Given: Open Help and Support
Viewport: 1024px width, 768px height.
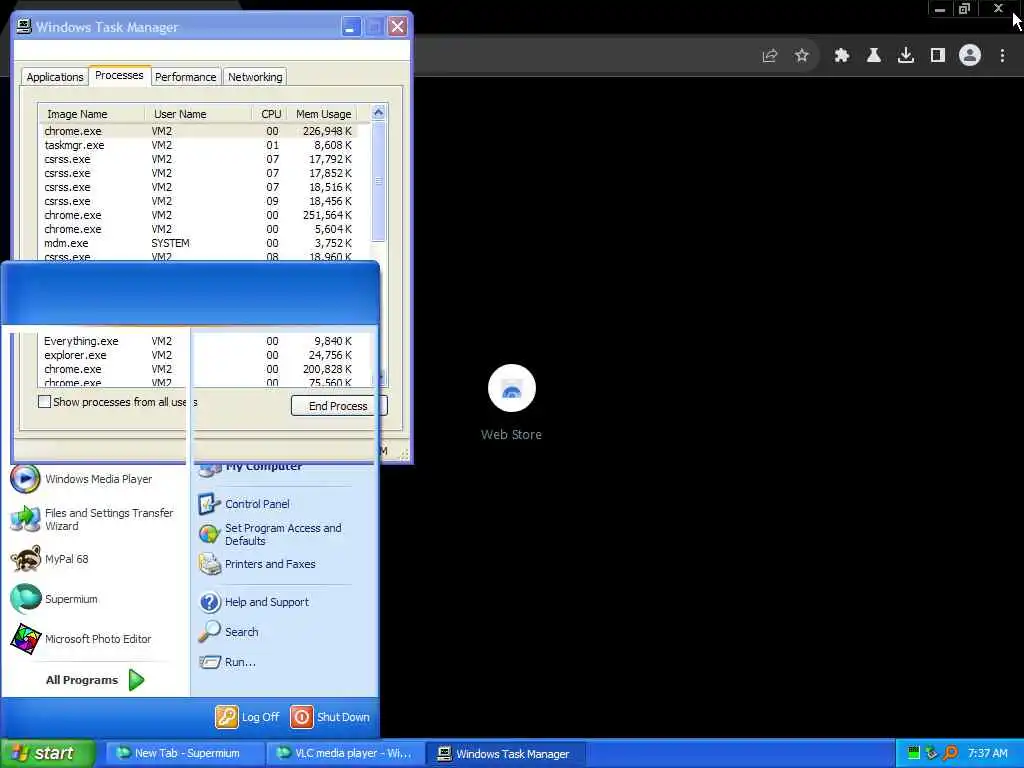Looking at the screenshot, I should click(x=254, y=601).
